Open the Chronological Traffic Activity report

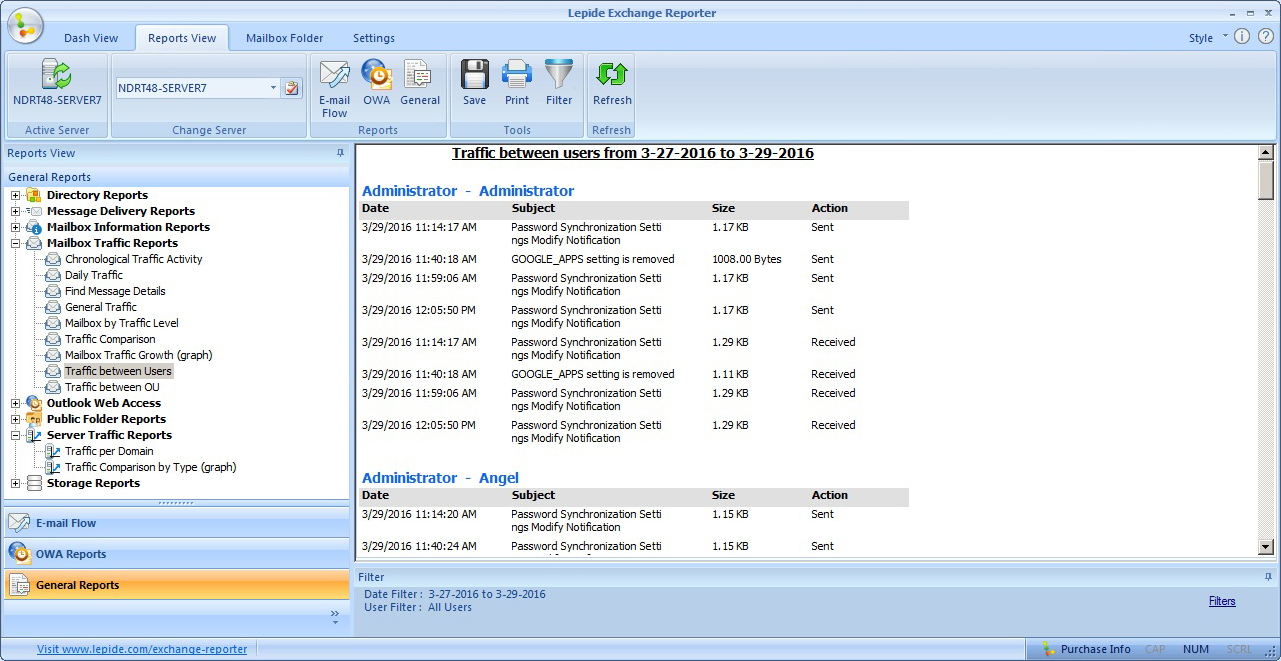pos(134,259)
